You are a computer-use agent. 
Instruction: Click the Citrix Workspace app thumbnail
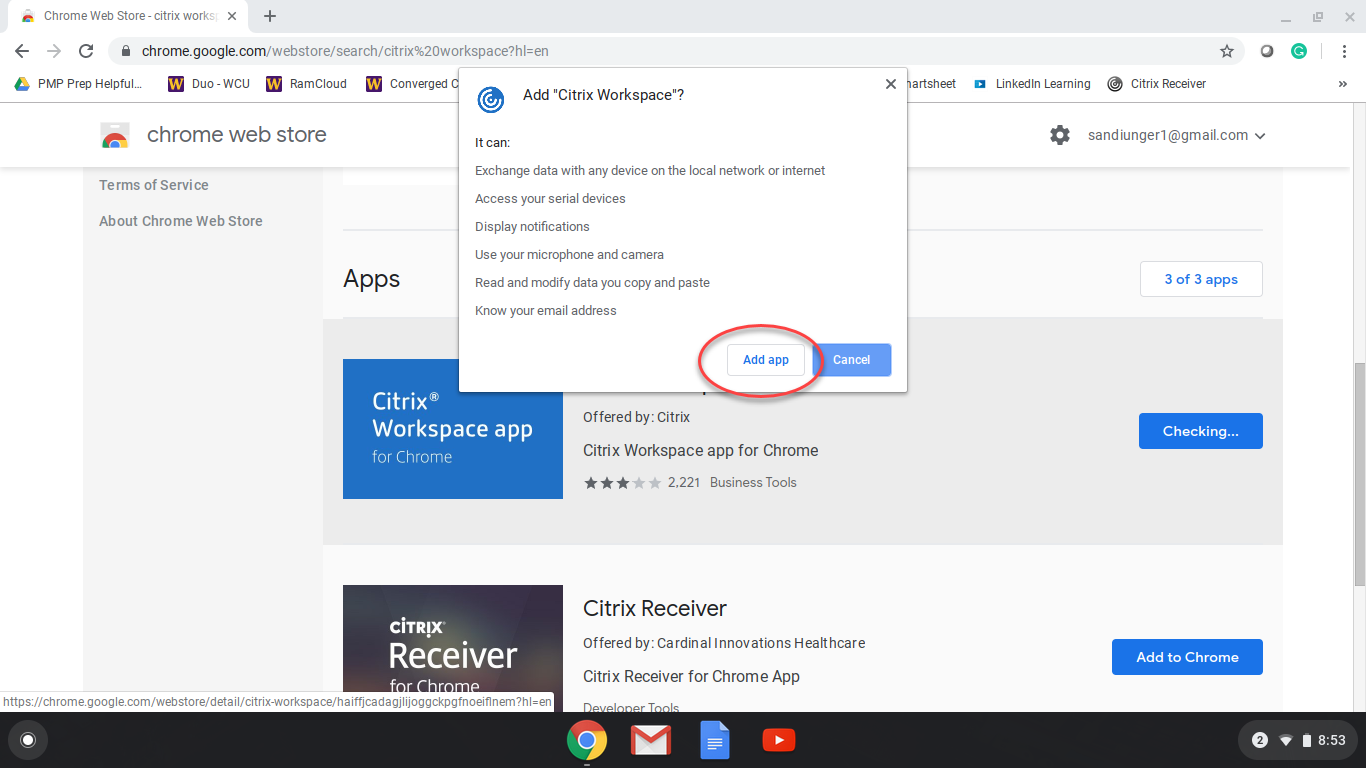tap(452, 429)
